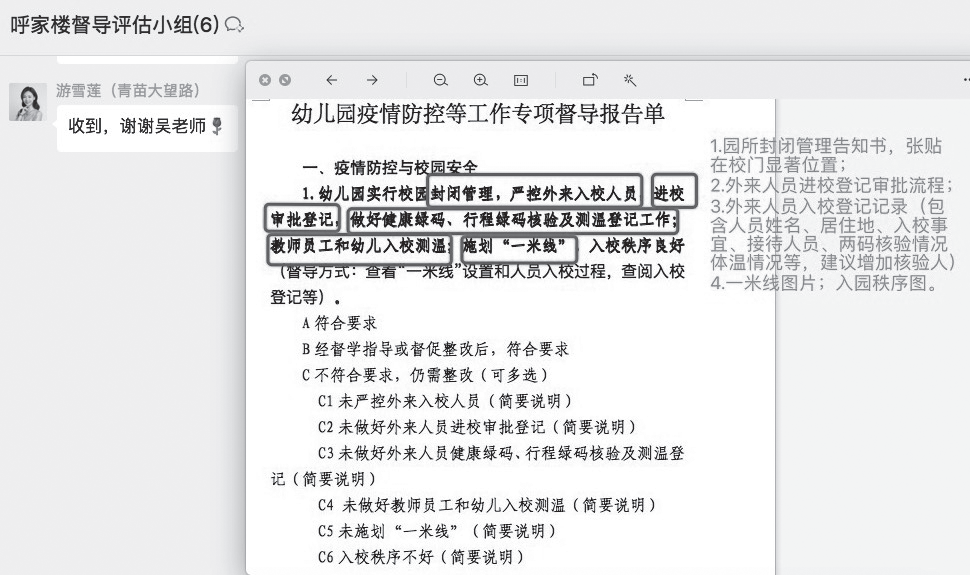This screenshot has height=575, width=970.
Task: Minimize the image viewer with second round button
Action: click(285, 80)
